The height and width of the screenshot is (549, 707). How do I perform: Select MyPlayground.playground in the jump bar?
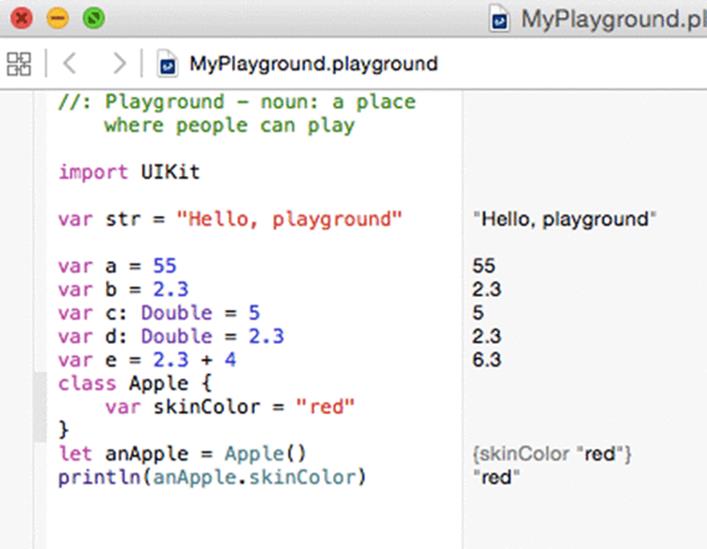313,64
